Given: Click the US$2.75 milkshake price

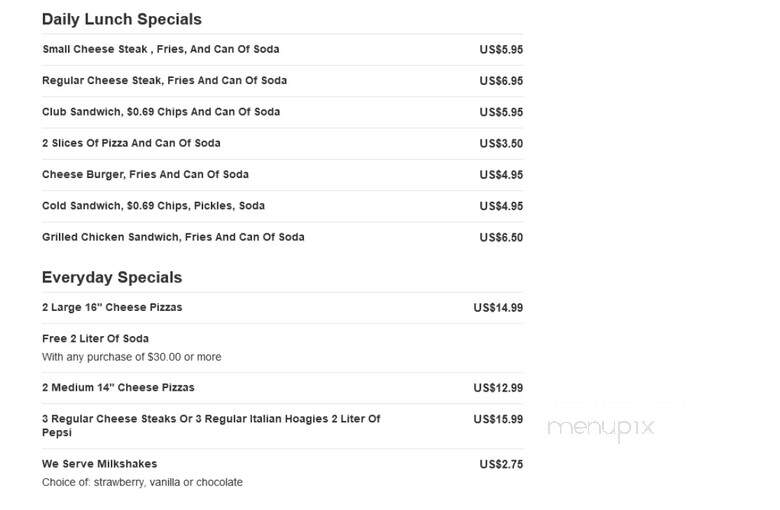Looking at the screenshot, I should pos(501,464).
